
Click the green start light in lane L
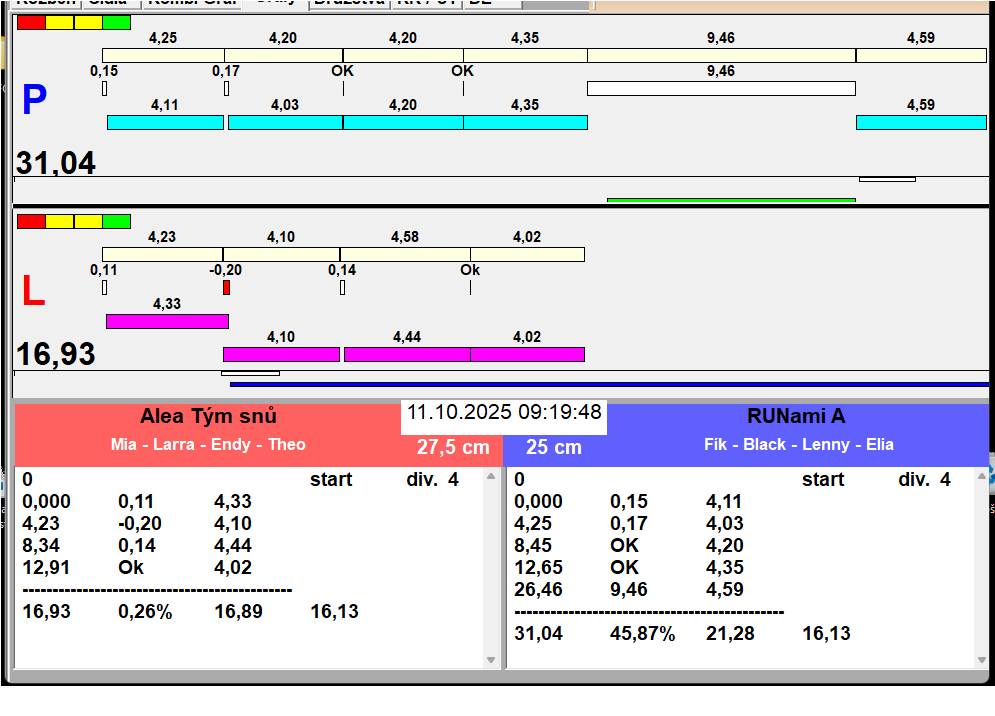[x=117, y=221]
